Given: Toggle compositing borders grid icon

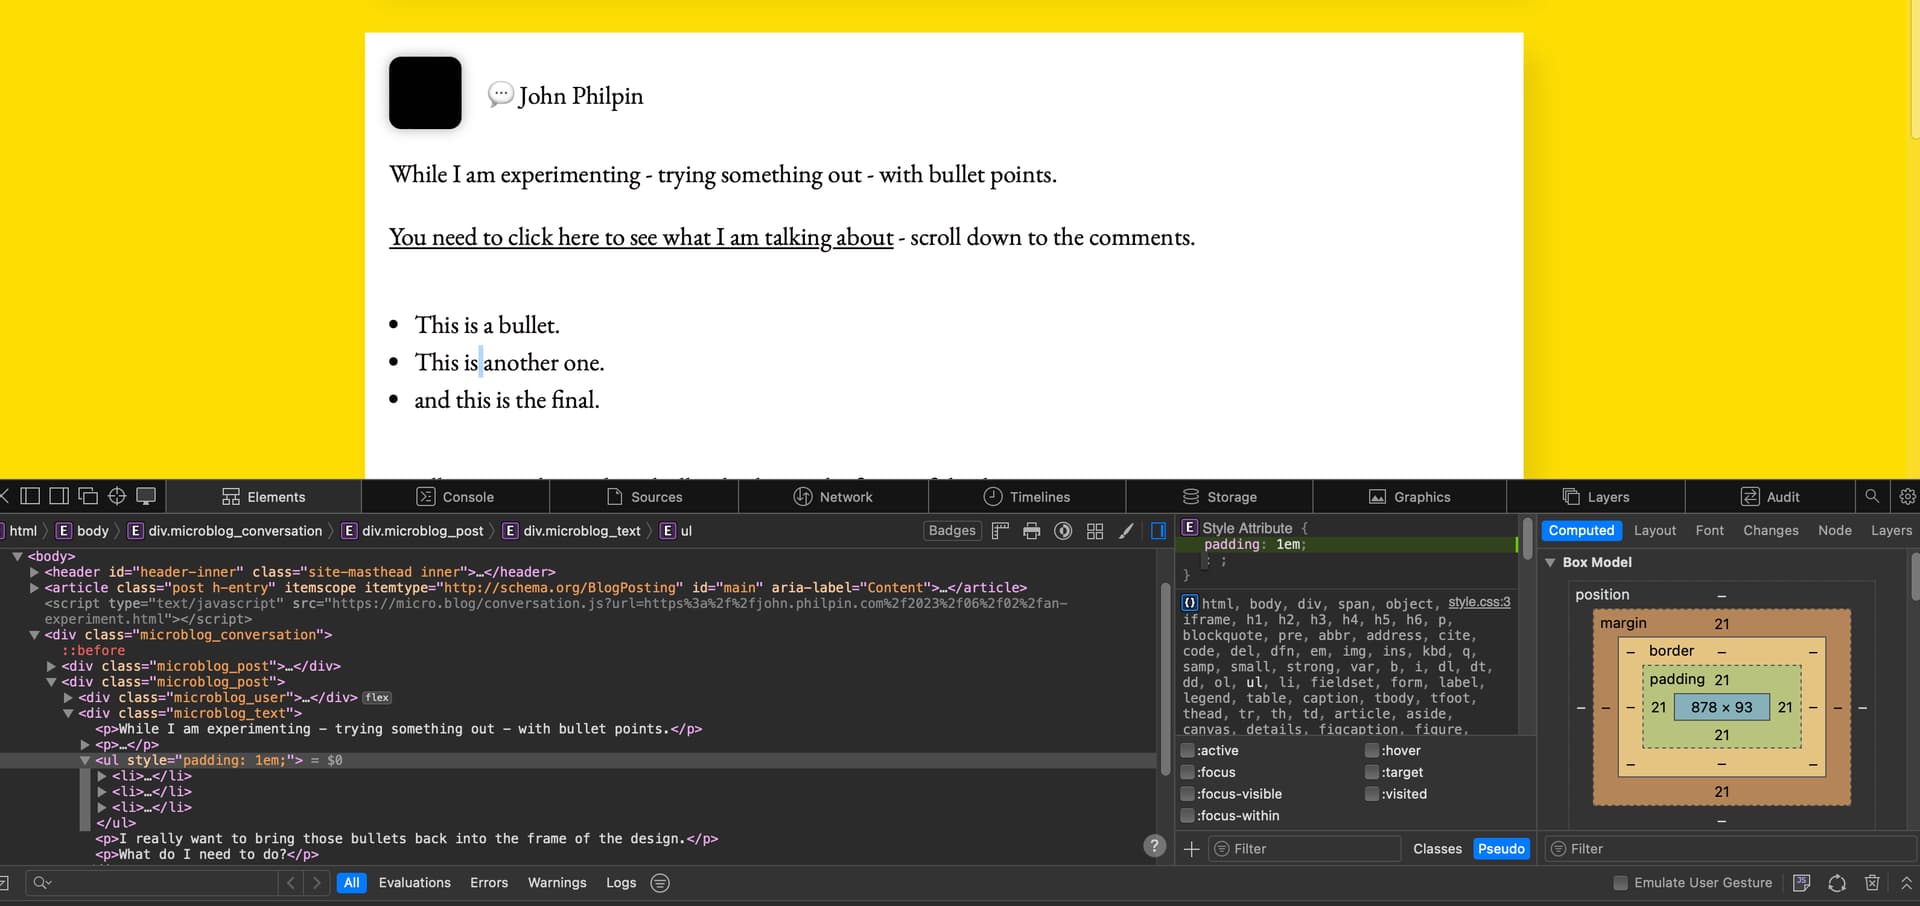Looking at the screenshot, I should 1095,531.
